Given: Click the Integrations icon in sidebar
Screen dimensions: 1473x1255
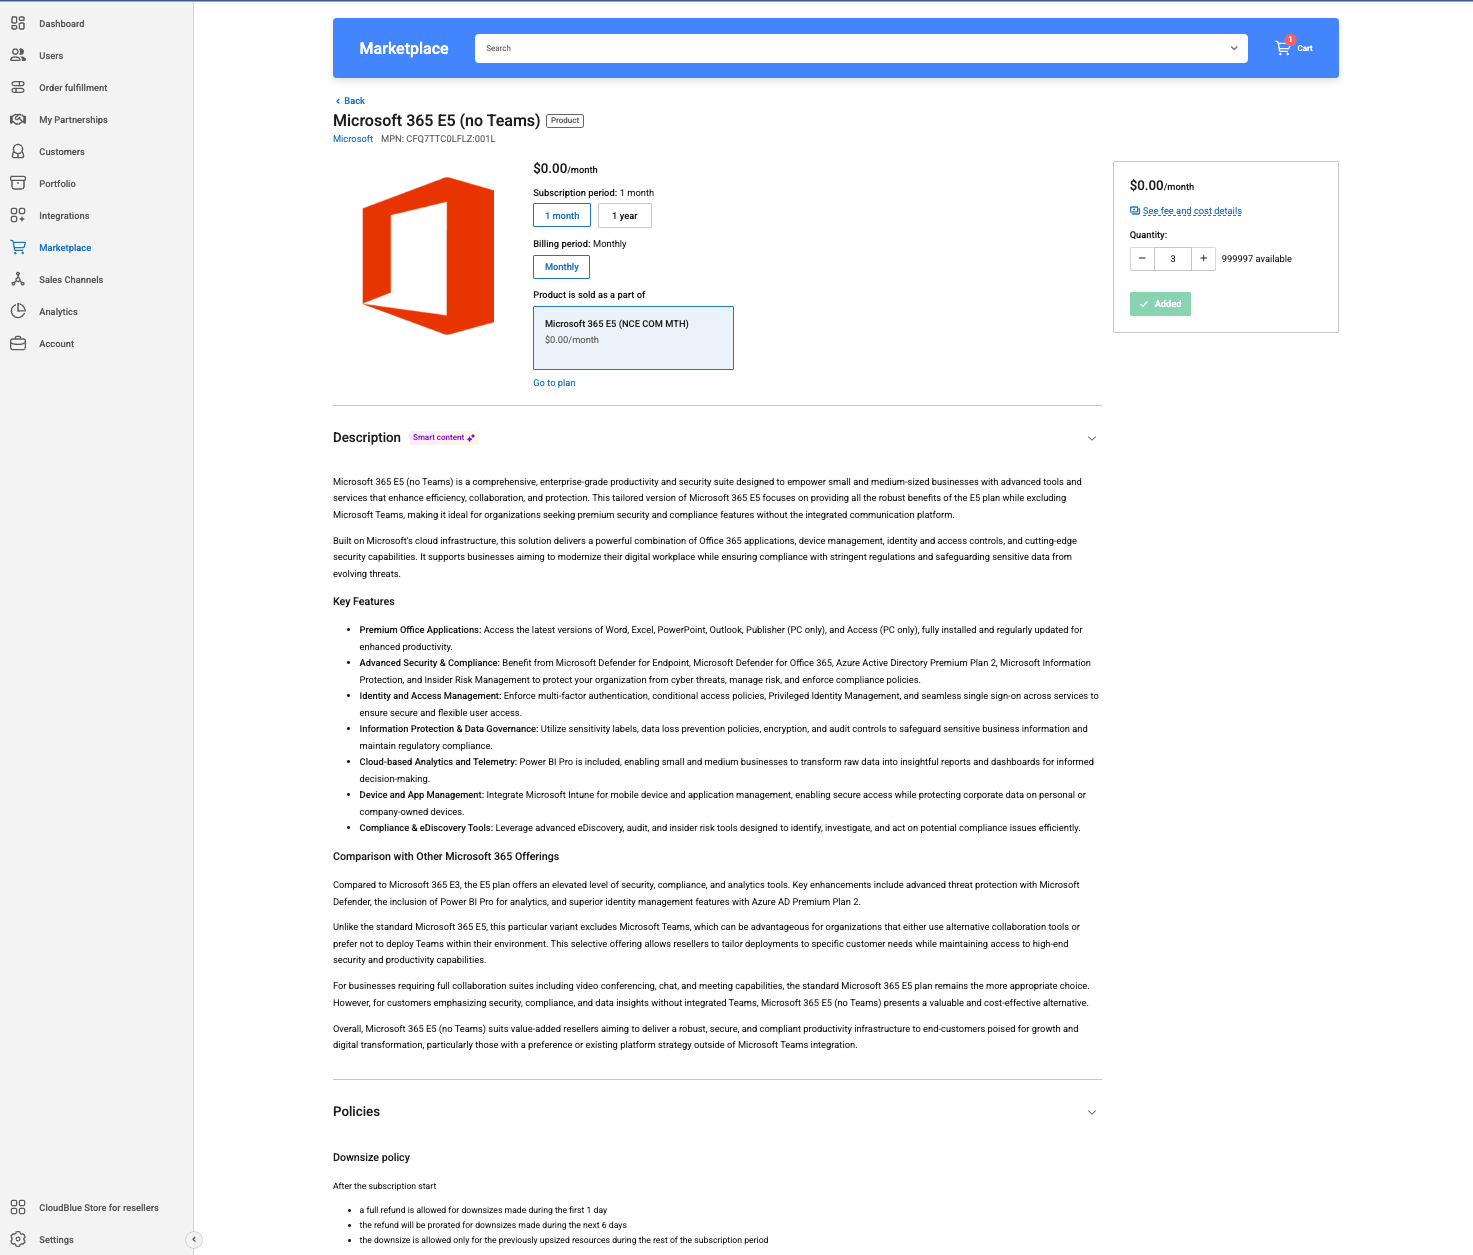Looking at the screenshot, I should tap(18, 215).
